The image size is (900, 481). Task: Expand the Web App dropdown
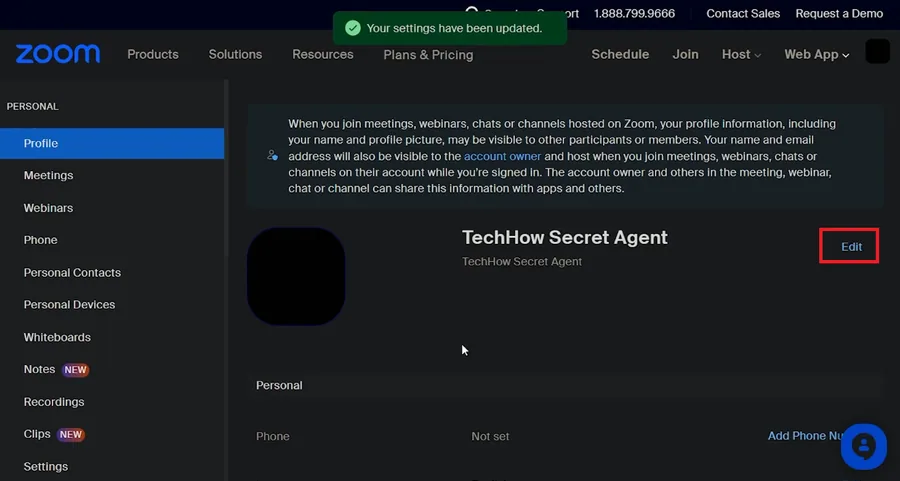pyautogui.click(x=816, y=55)
